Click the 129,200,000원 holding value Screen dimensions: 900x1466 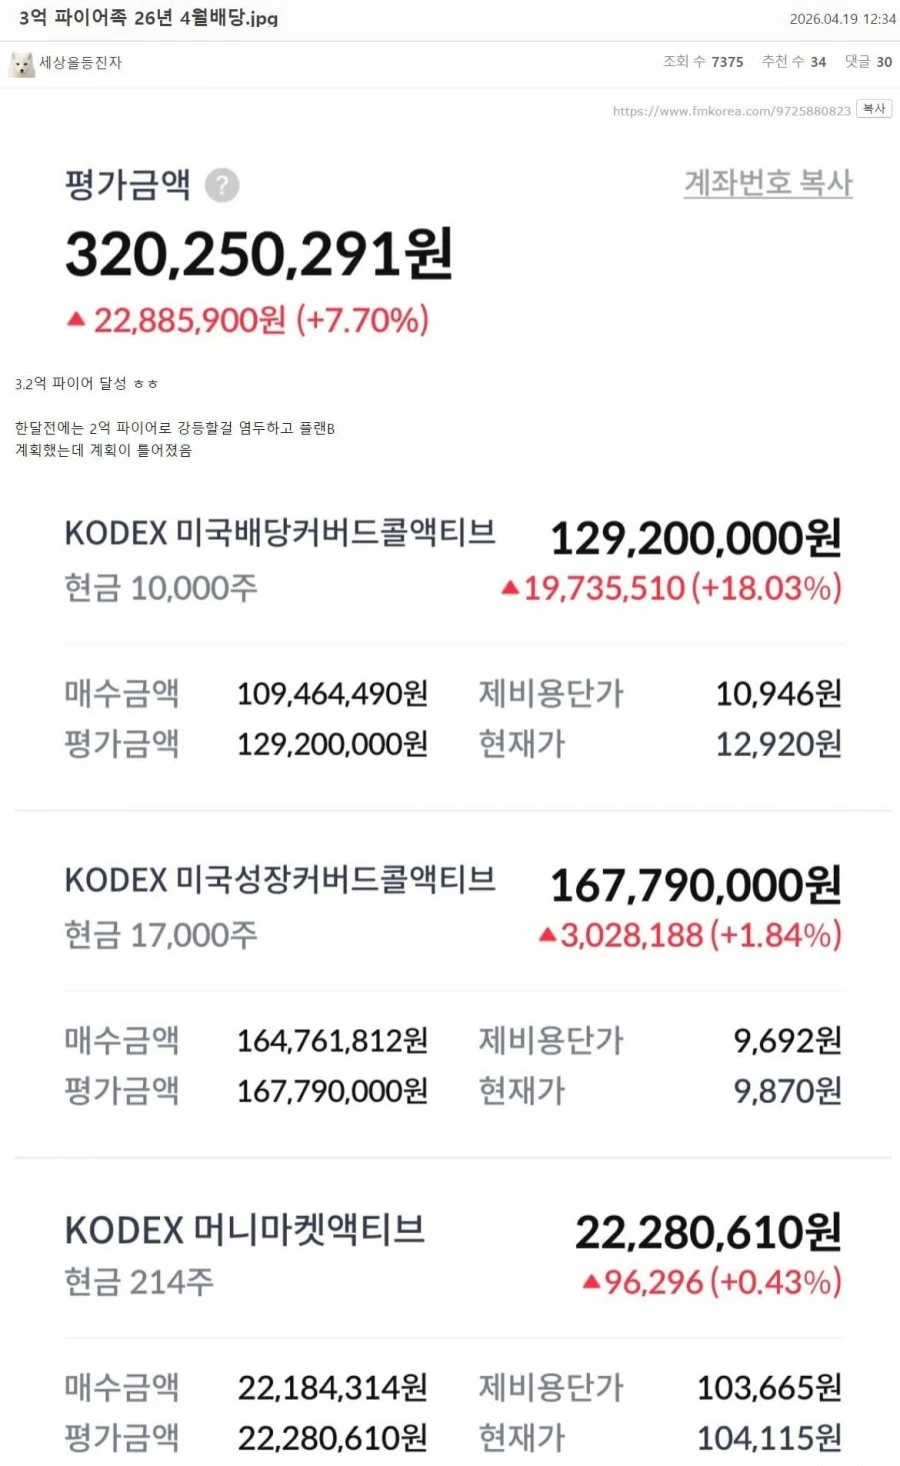[696, 538]
